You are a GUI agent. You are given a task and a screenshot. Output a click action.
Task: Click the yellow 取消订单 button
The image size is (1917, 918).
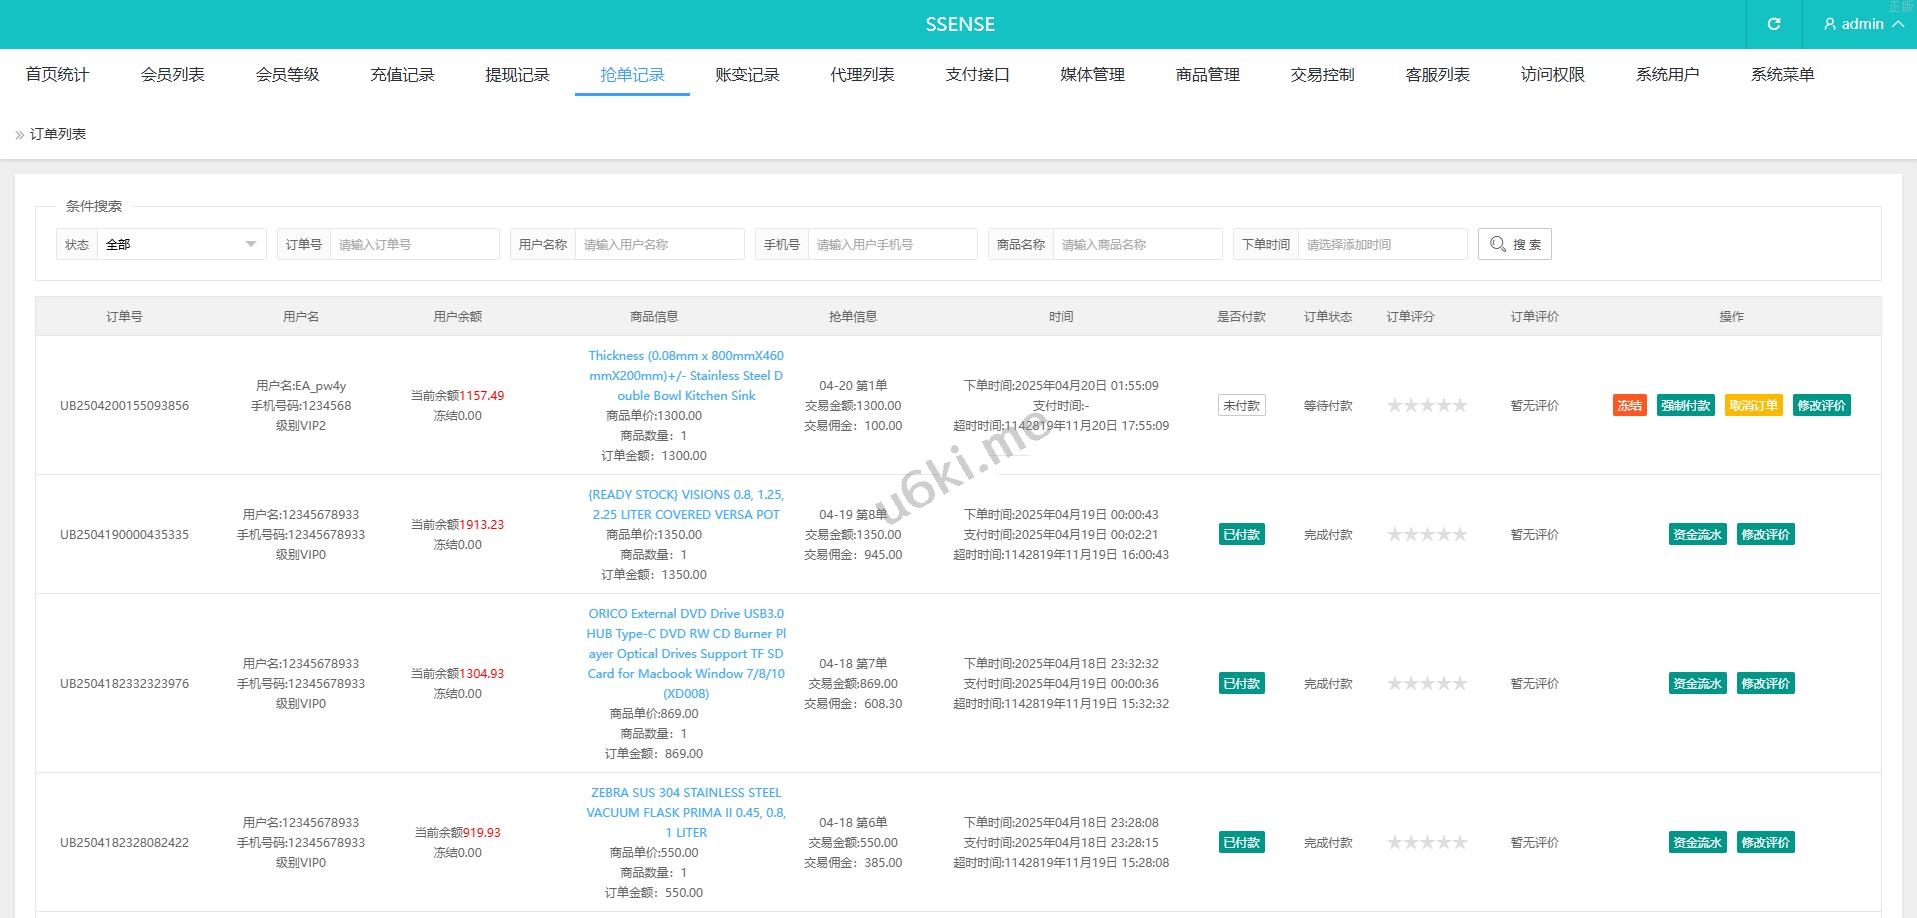point(1753,405)
